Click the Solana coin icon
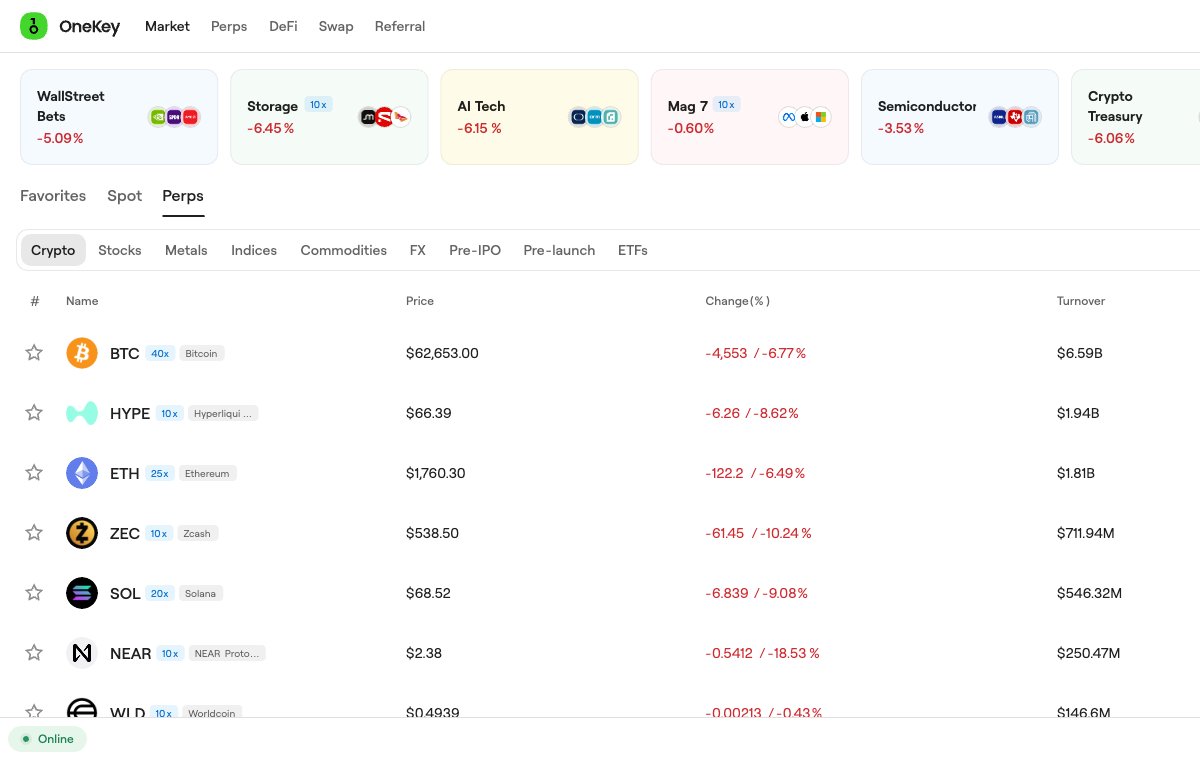This screenshot has width=1200, height=760. [x=82, y=593]
